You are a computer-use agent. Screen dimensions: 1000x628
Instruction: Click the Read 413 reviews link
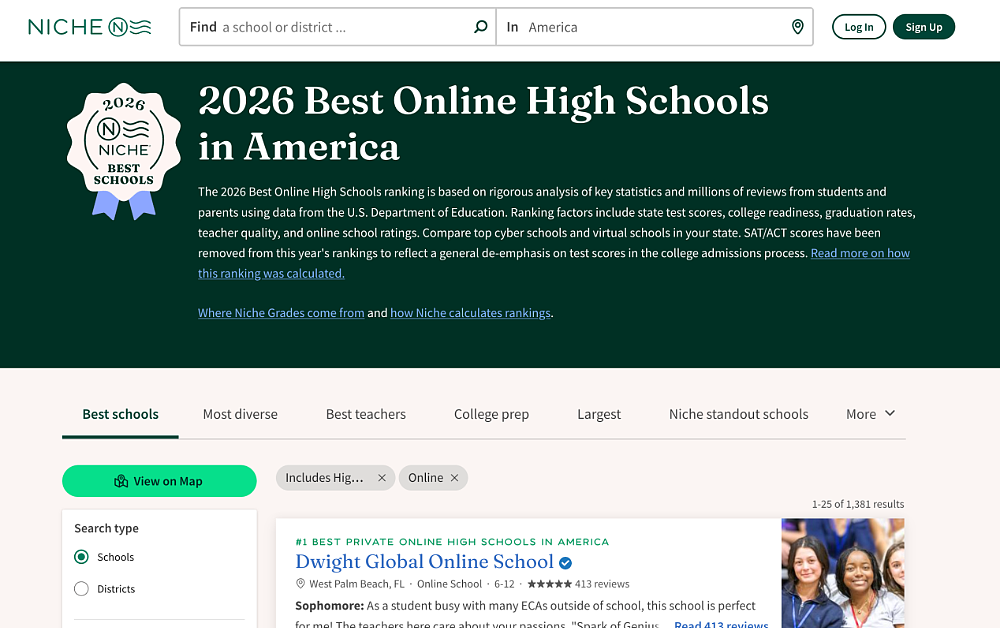click(721, 624)
